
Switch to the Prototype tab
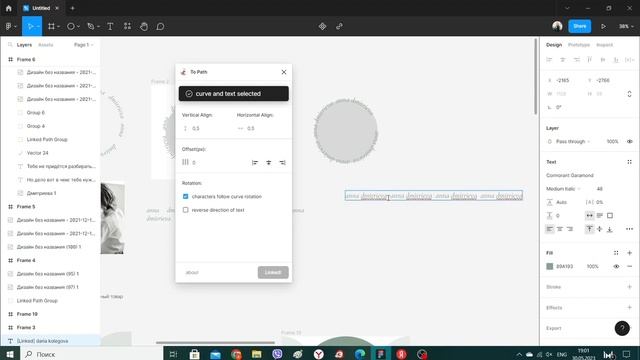point(579,45)
